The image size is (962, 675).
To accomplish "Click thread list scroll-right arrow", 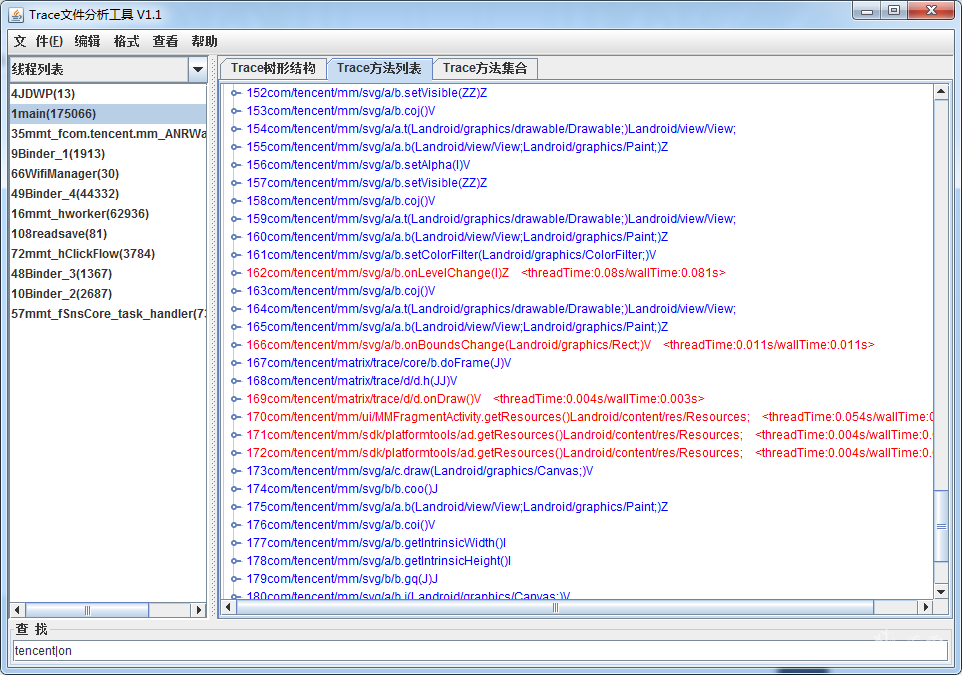I will point(198,610).
